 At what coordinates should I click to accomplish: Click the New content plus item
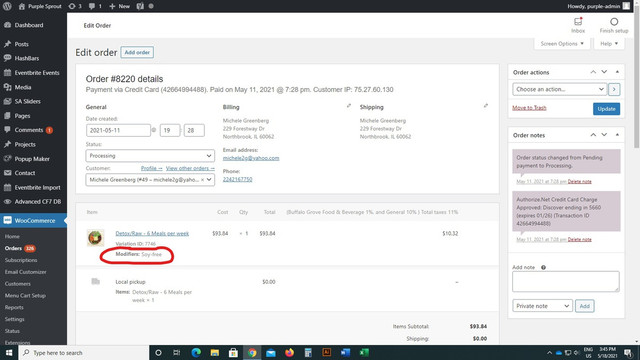(120, 6)
